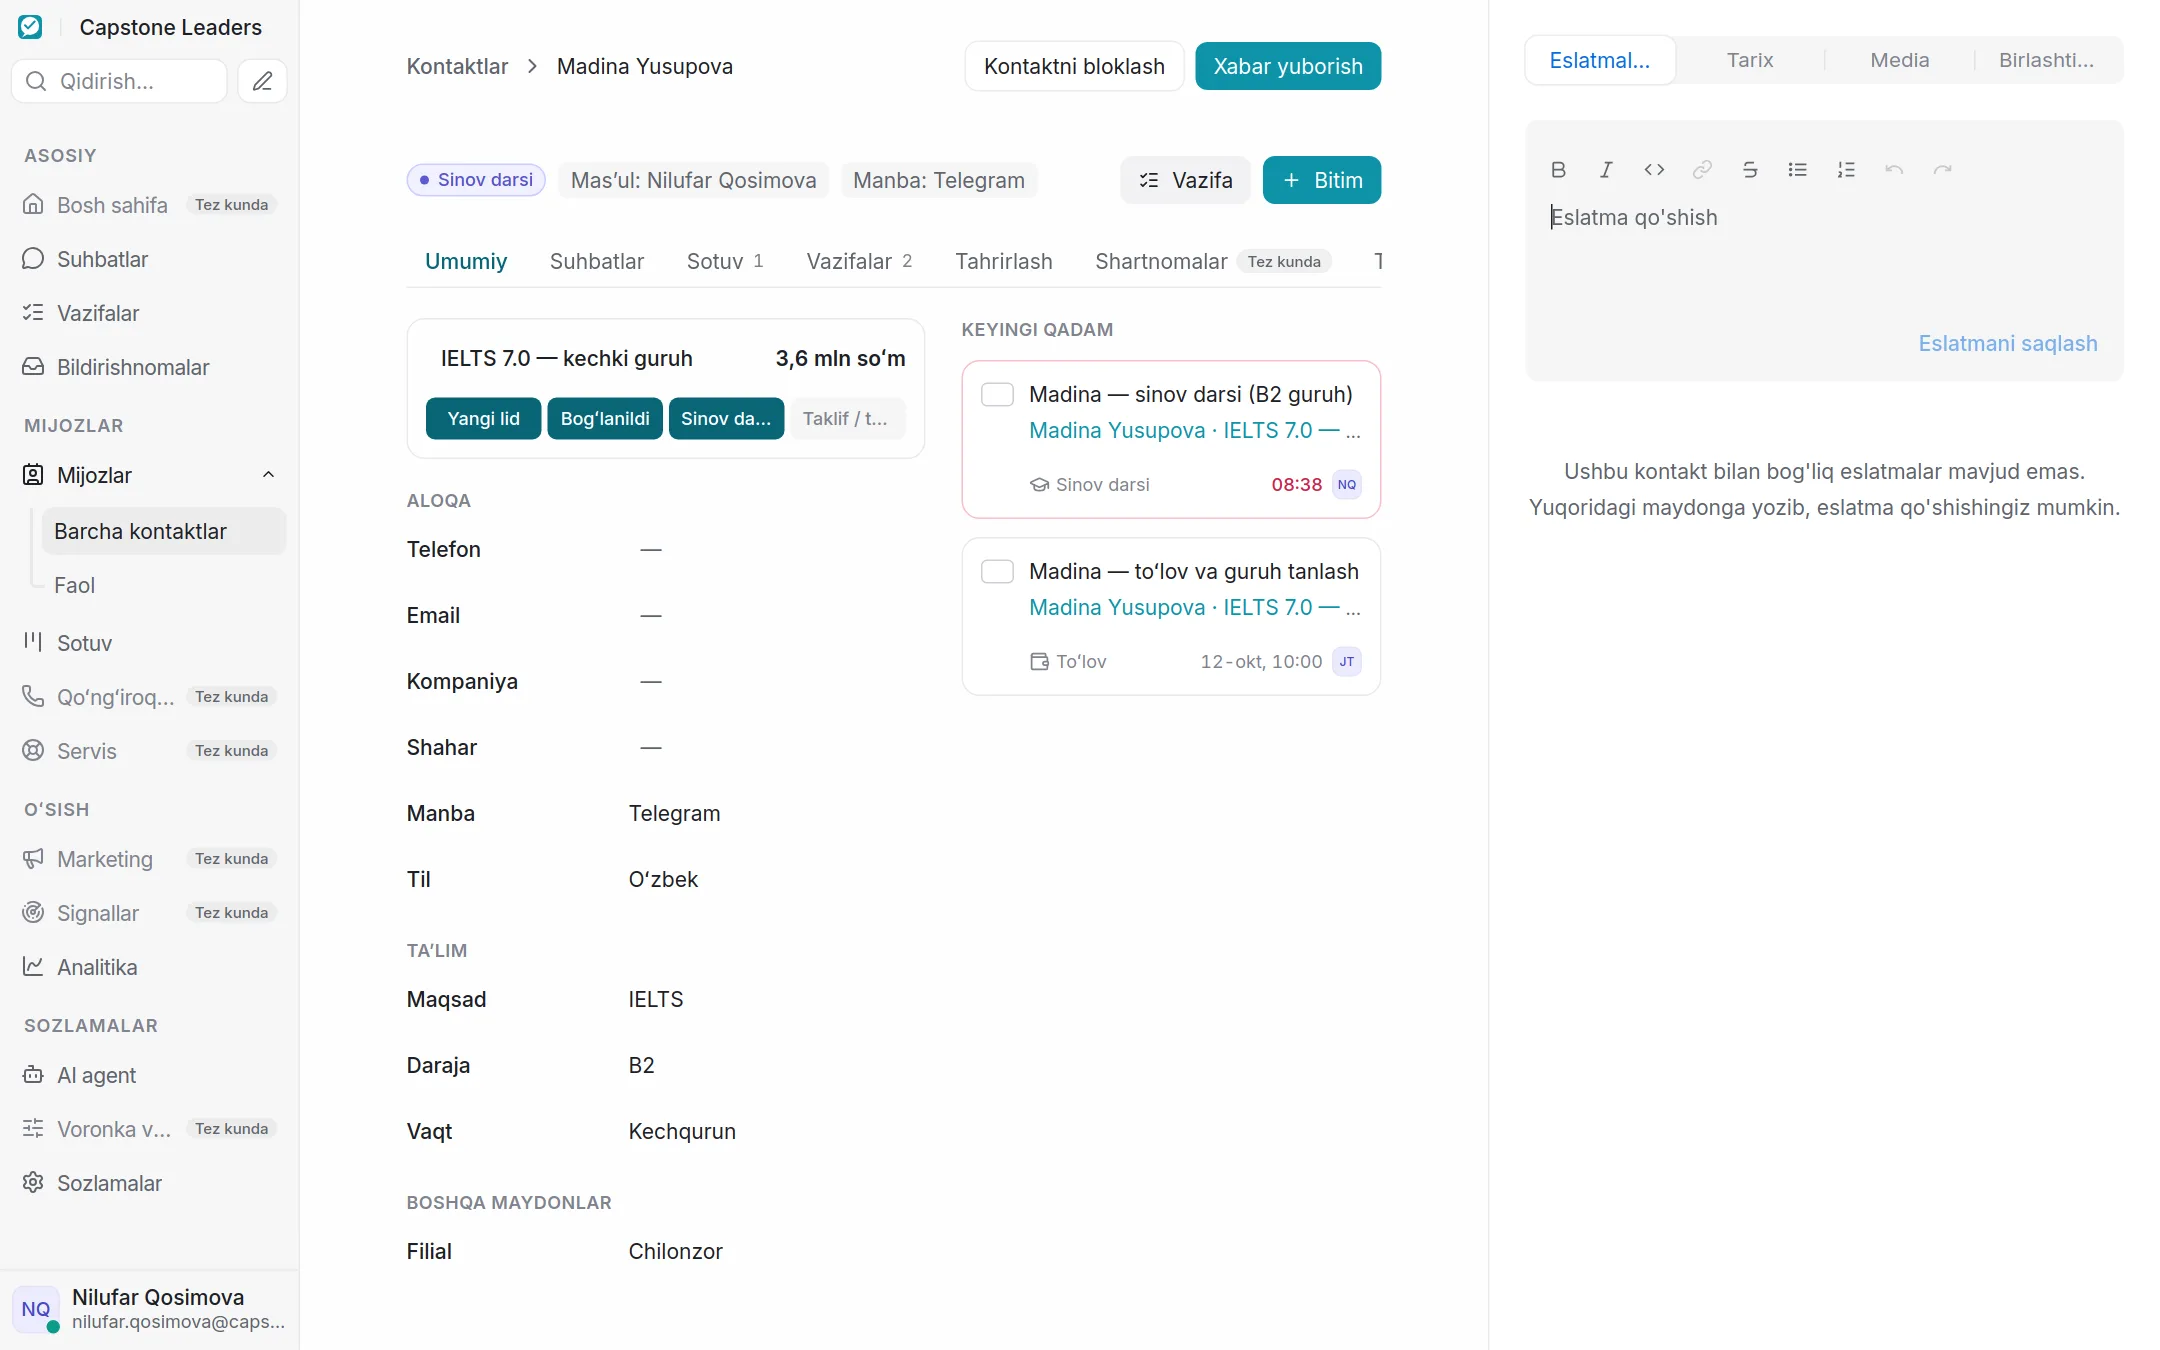Toggle italic formatting in note editor
The image size is (2160, 1350).
[1606, 170]
